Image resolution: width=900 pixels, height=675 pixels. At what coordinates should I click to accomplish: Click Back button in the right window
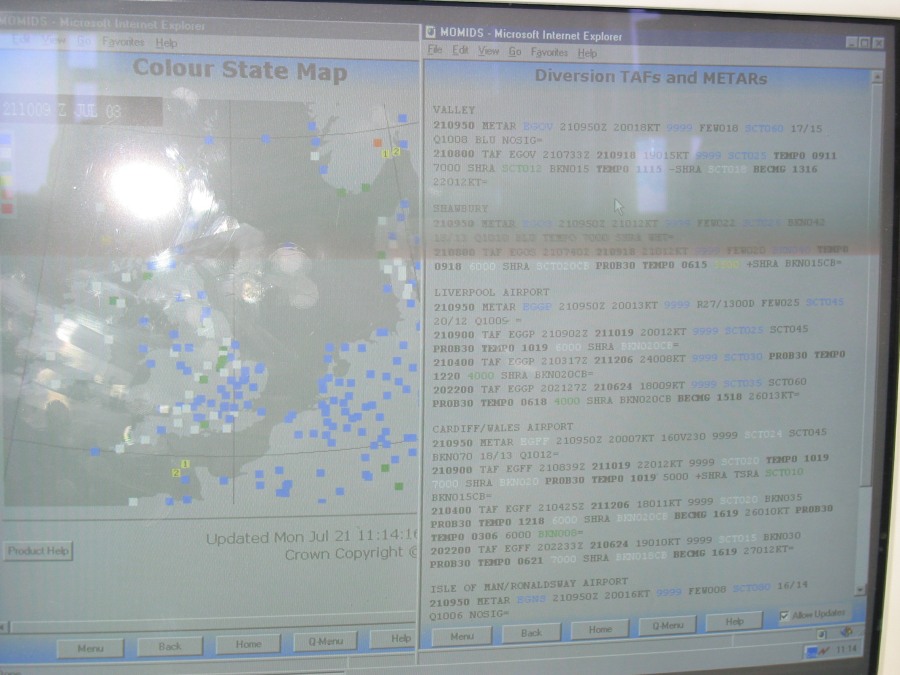click(531, 632)
